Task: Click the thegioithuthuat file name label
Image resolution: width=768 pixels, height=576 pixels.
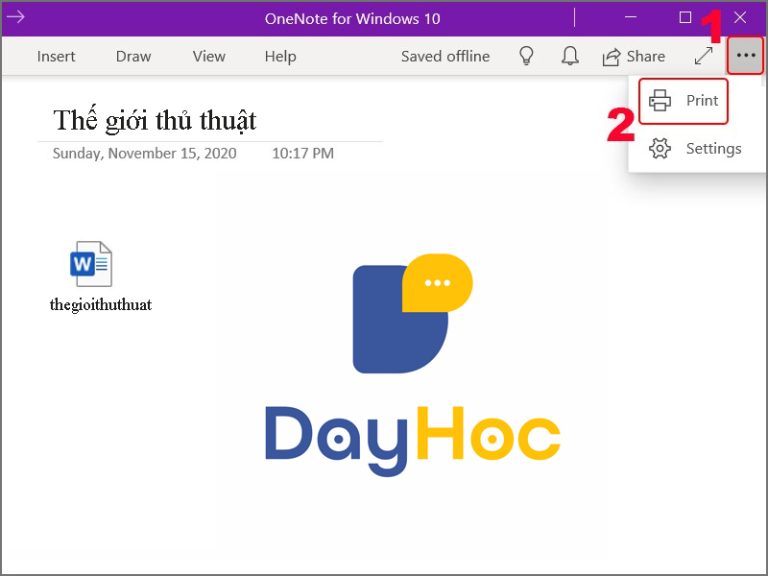Action: (x=101, y=305)
